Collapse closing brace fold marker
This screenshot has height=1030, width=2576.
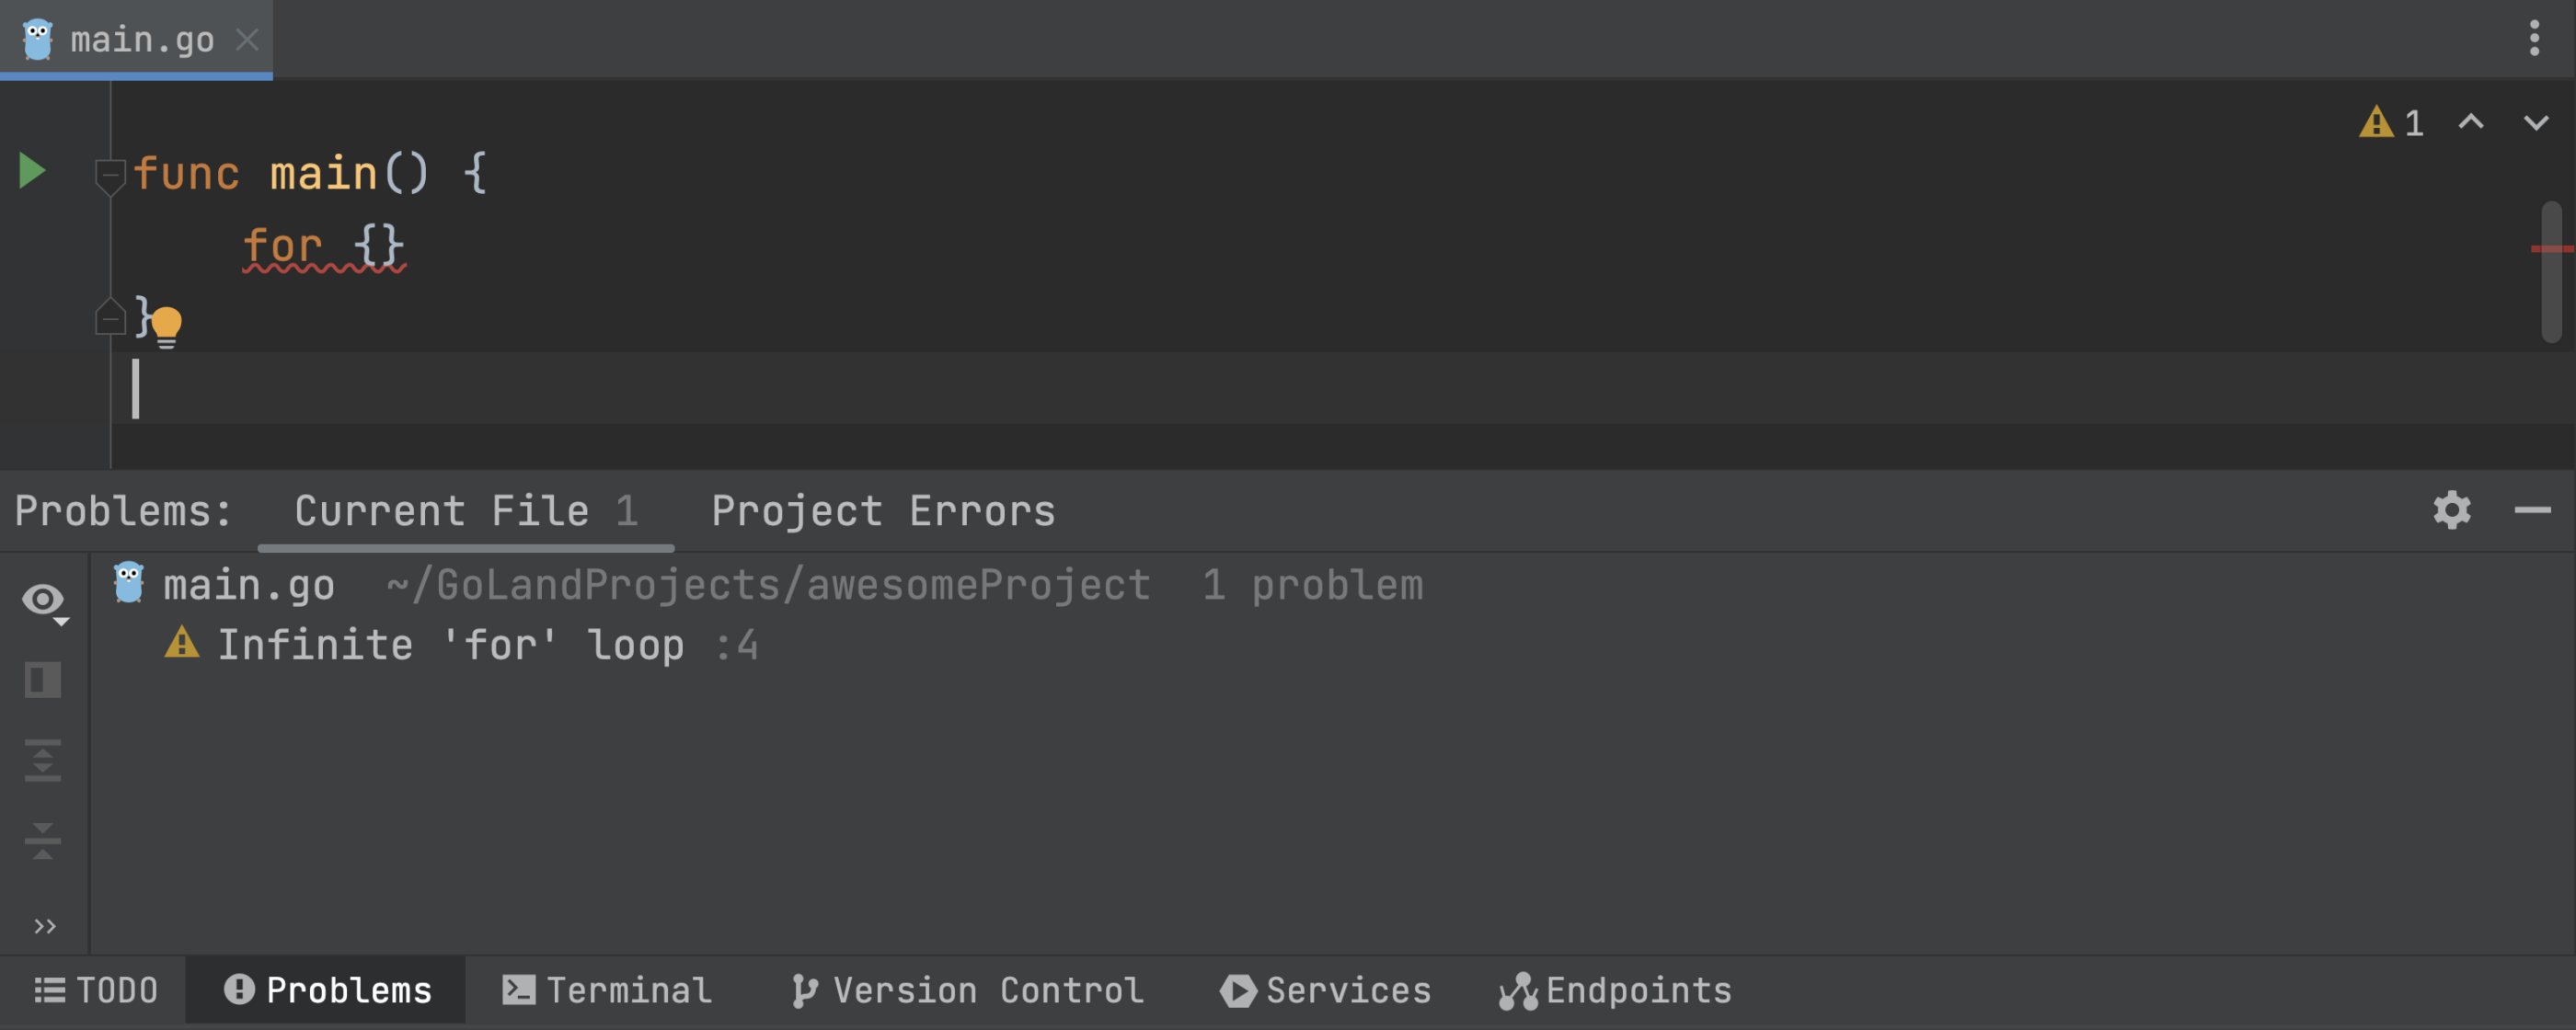pyautogui.click(x=109, y=317)
